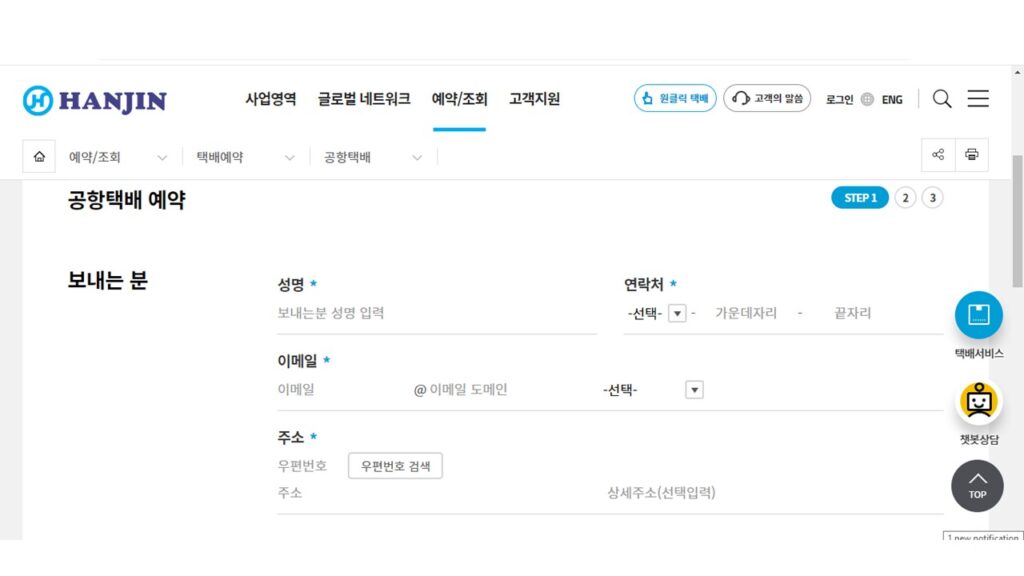
Task: Open the search magnifier icon
Action: click(942, 99)
